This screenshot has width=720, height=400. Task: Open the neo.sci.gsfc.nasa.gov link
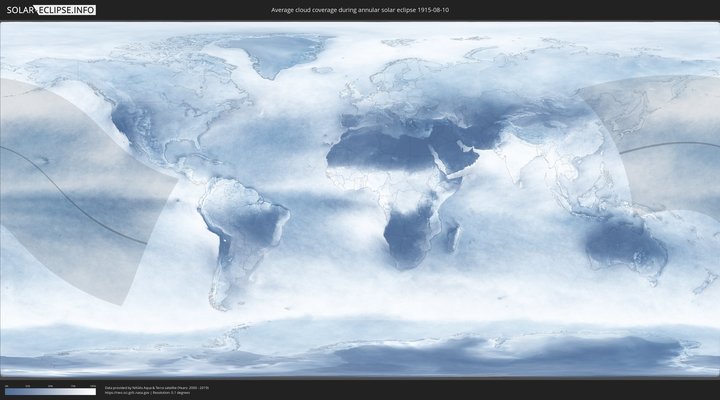[x=132, y=393]
